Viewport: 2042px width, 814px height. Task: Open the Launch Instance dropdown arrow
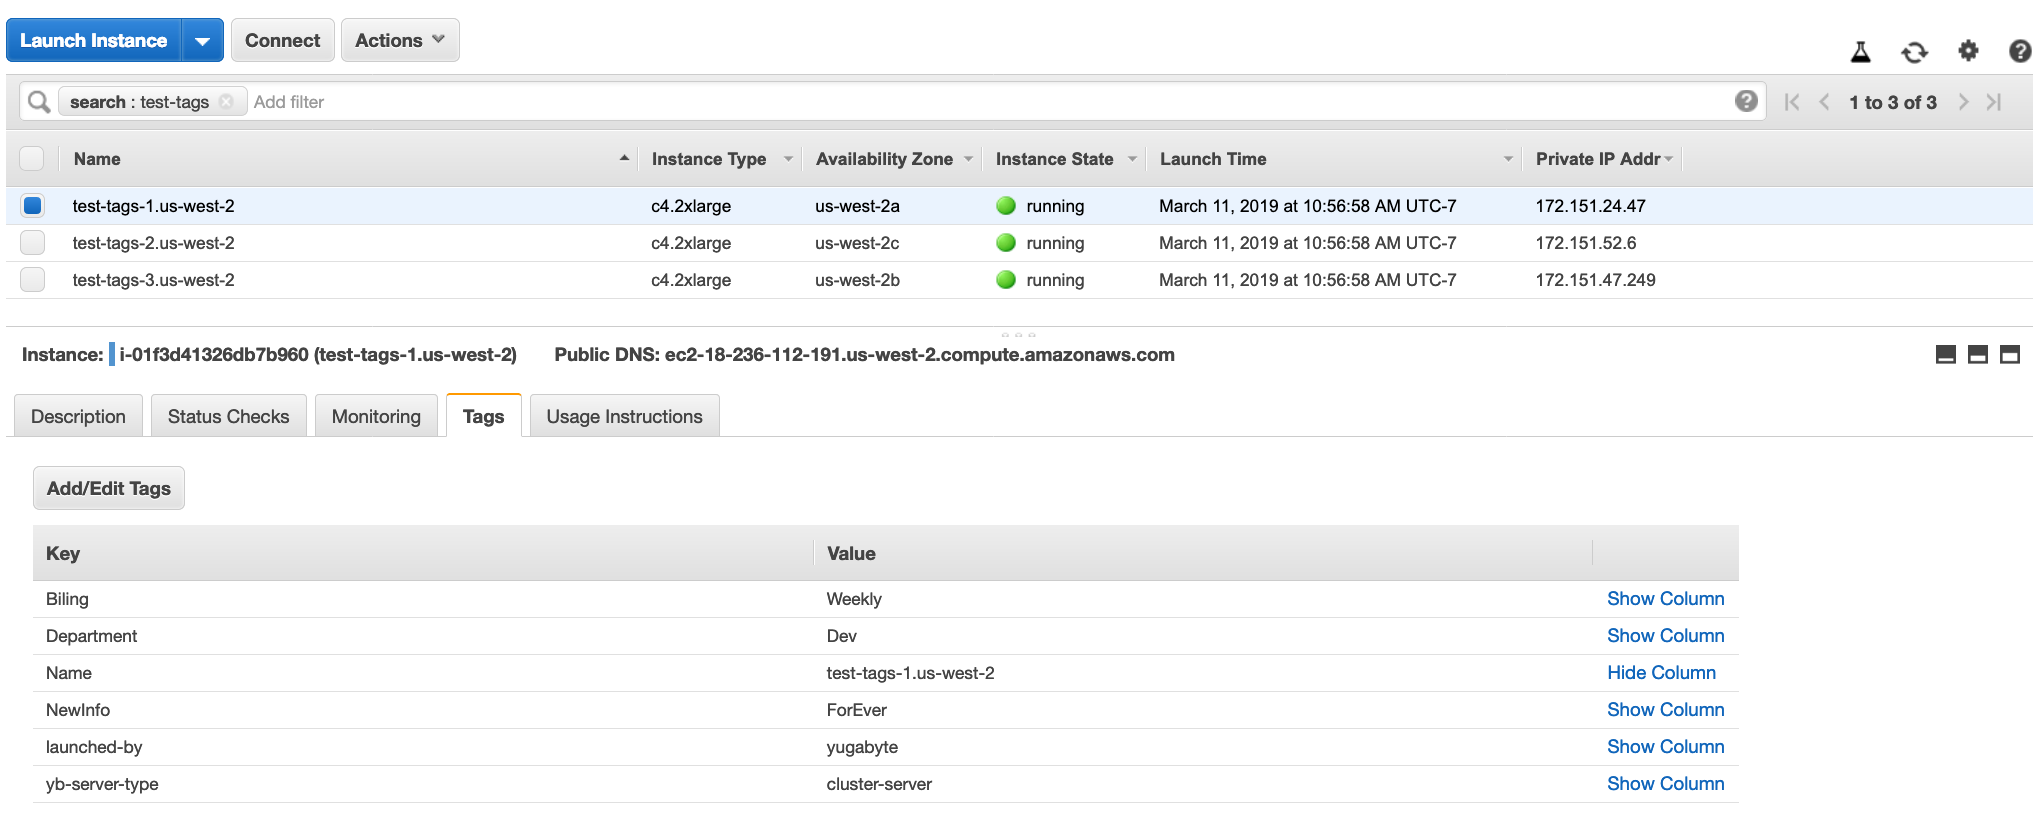click(x=202, y=41)
